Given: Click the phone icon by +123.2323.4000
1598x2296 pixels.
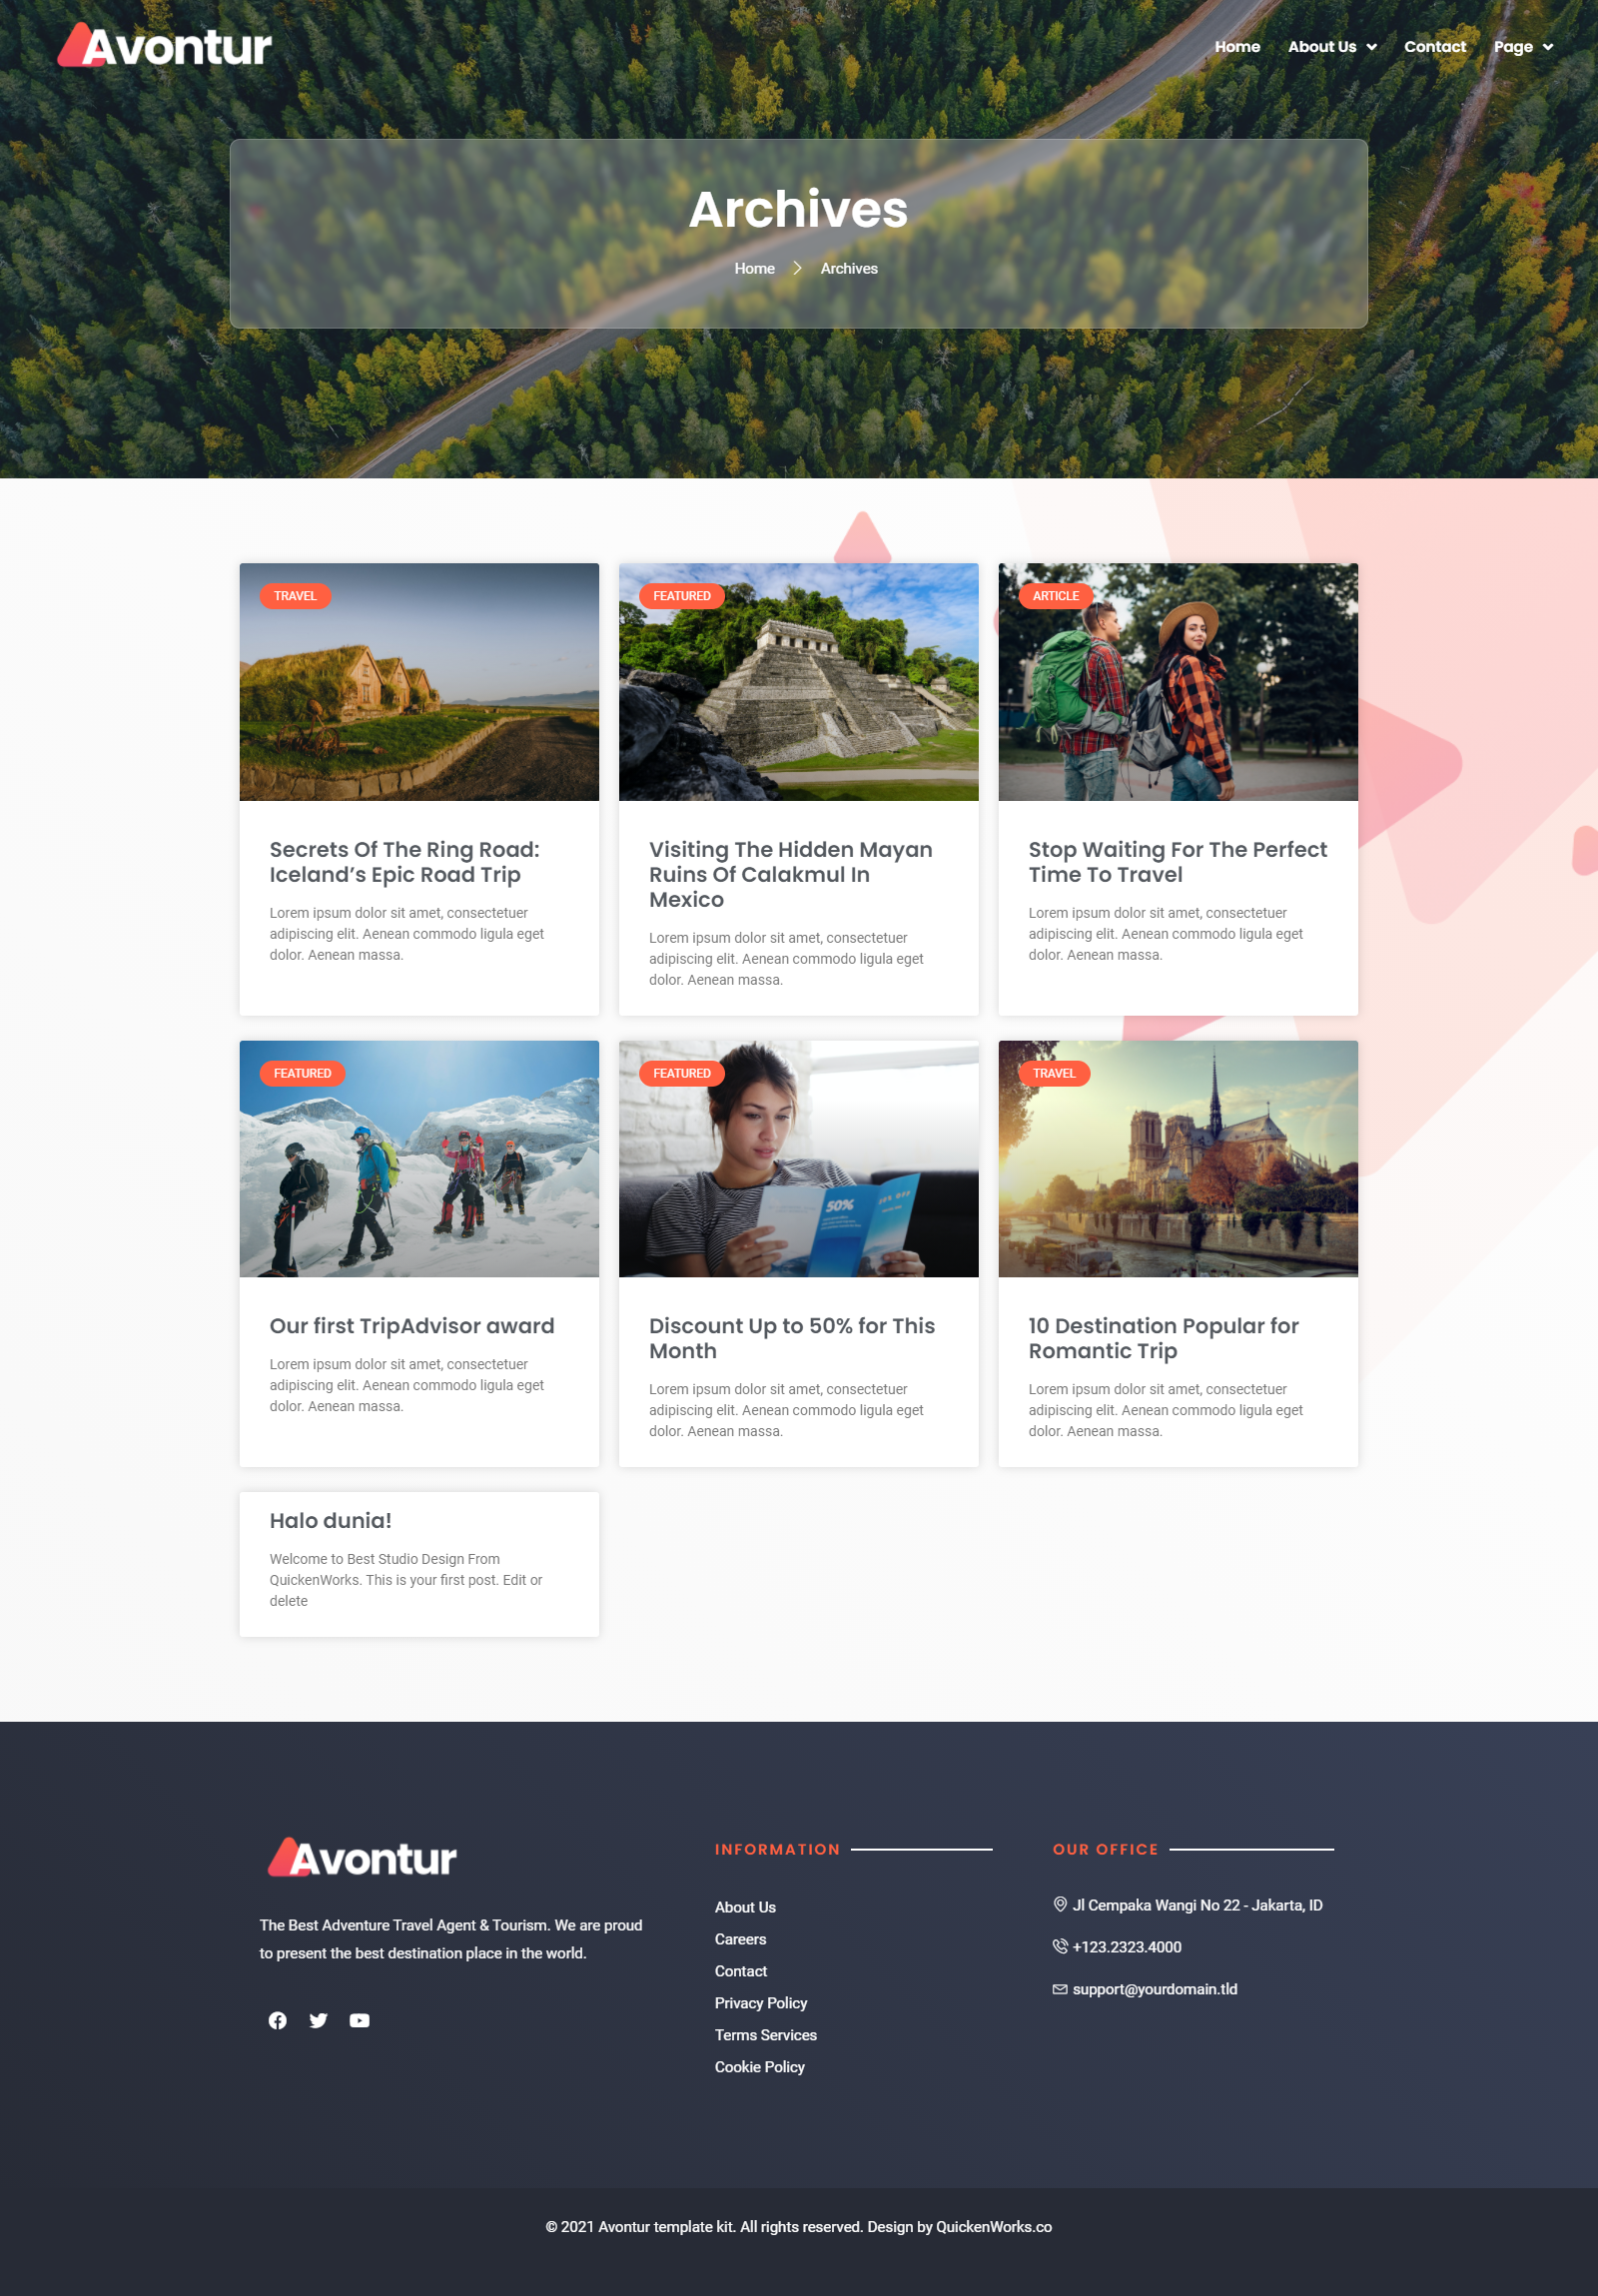Looking at the screenshot, I should (1060, 1946).
